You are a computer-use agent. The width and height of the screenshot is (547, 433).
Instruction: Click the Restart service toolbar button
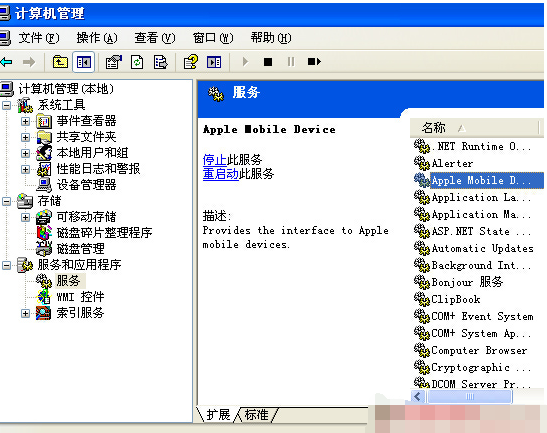point(314,62)
